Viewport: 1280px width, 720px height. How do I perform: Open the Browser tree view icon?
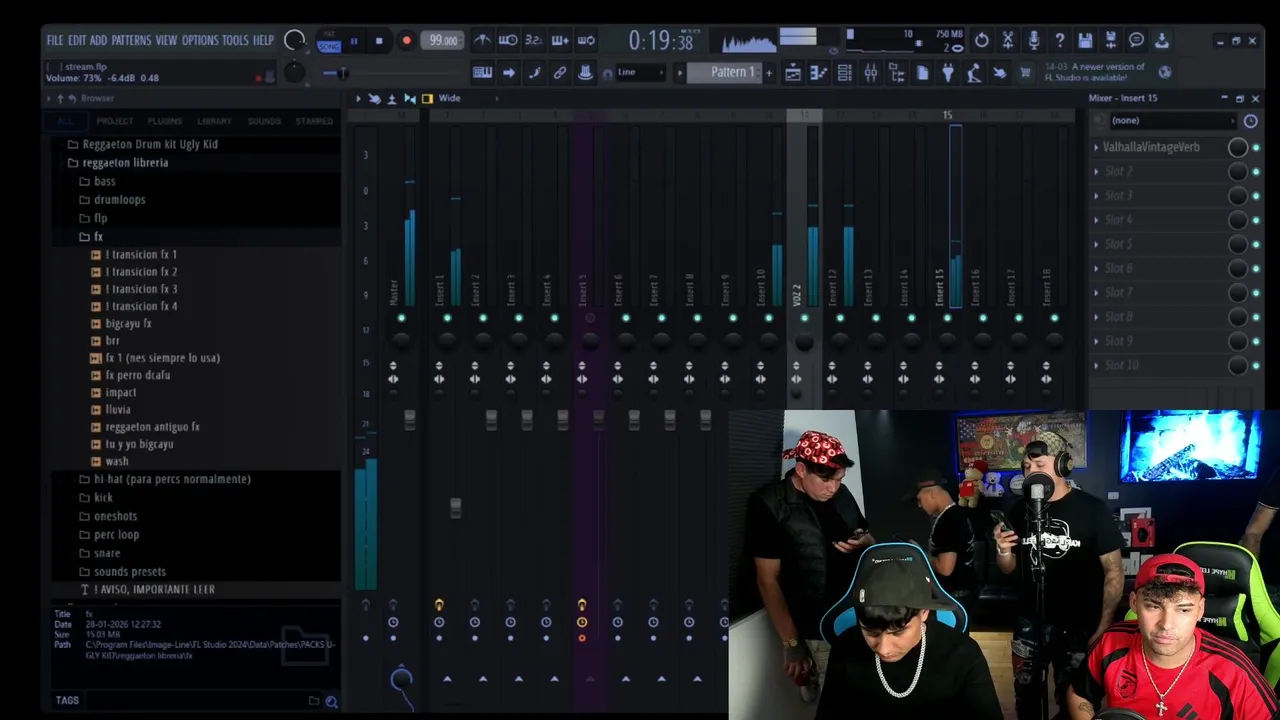coord(897,72)
